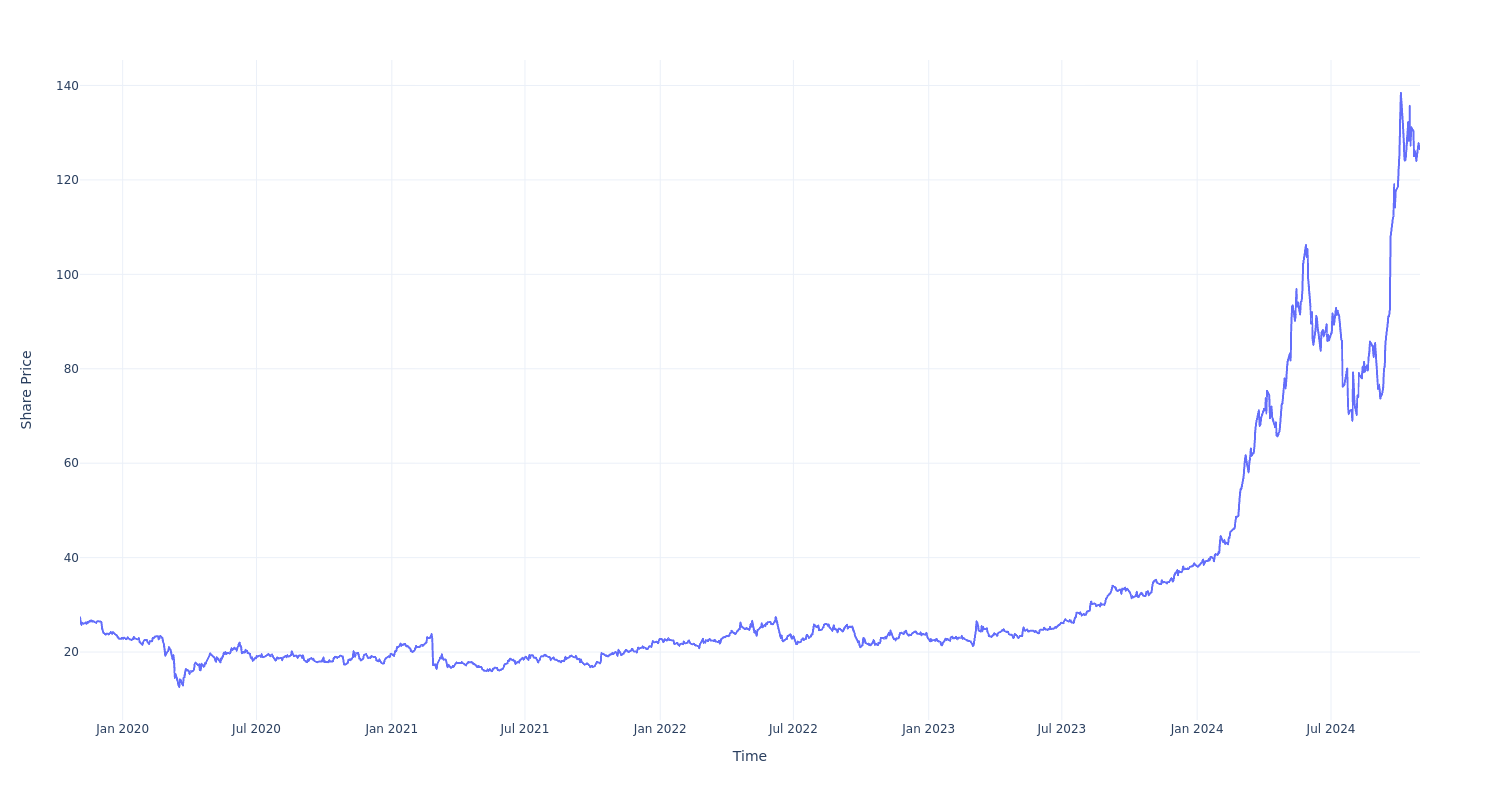Click the y-axis value 80
1500x800 pixels.
71,369
